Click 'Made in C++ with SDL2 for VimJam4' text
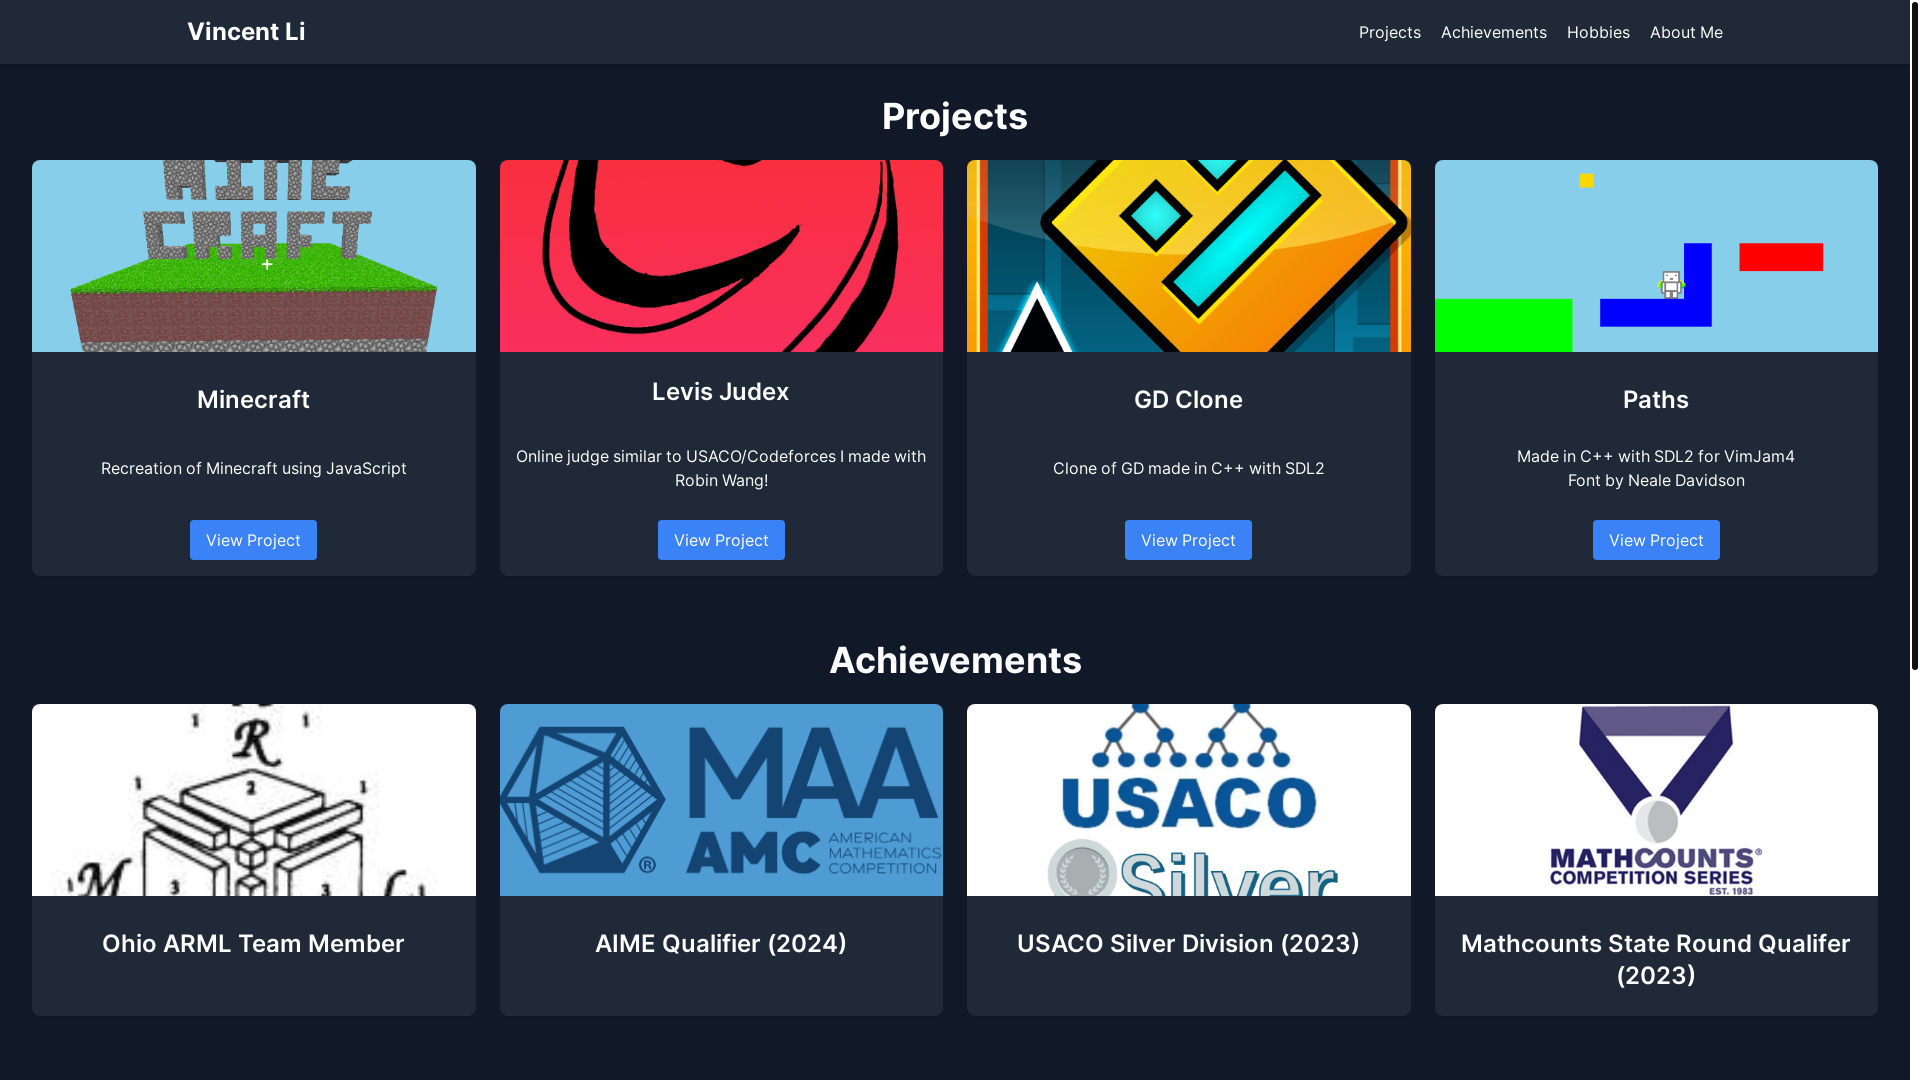Viewport: 1920px width, 1080px height. pyautogui.click(x=1656, y=456)
